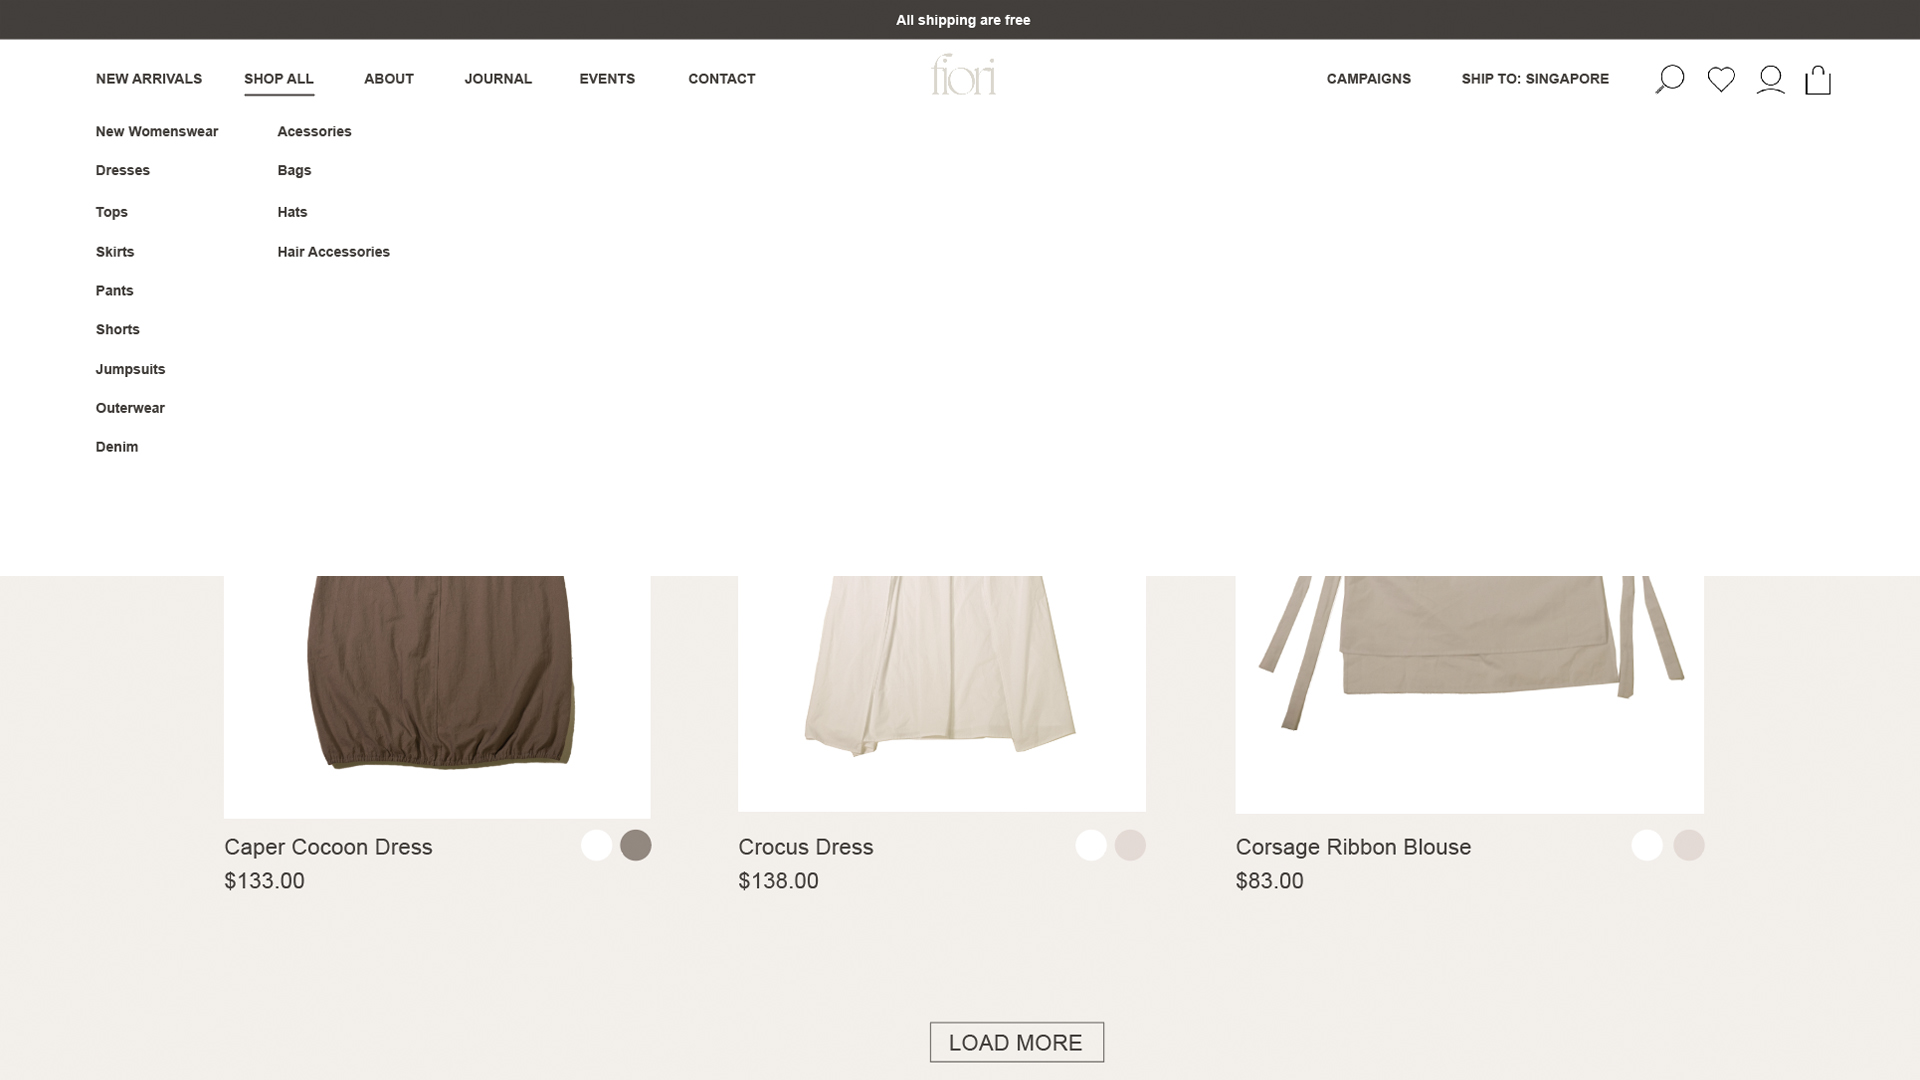Open the Shop All menu
The width and height of the screenshot is (1920, 1080).
[x=279, y=78]
